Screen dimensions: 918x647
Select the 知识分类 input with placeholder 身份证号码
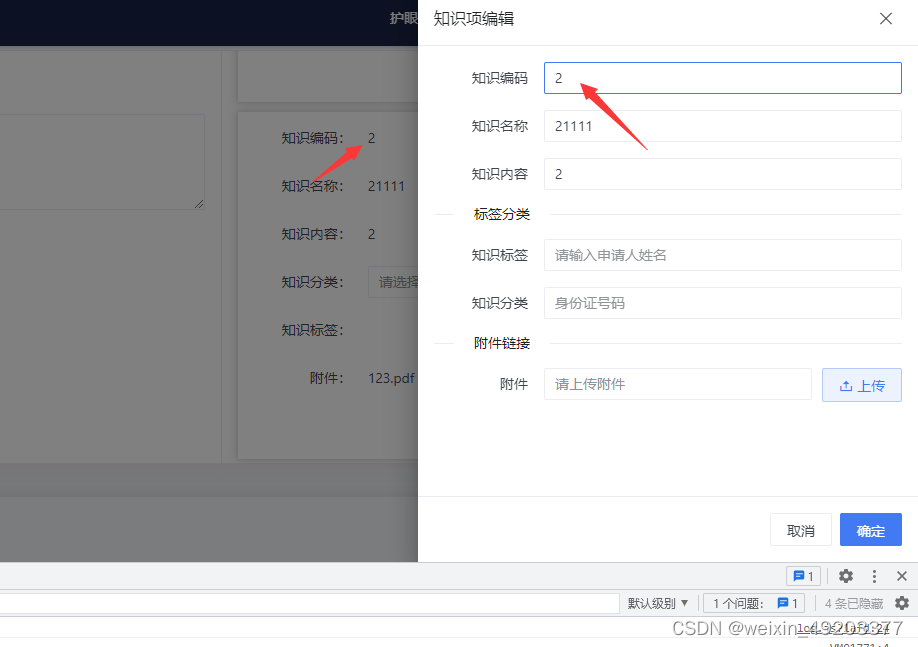722,303
